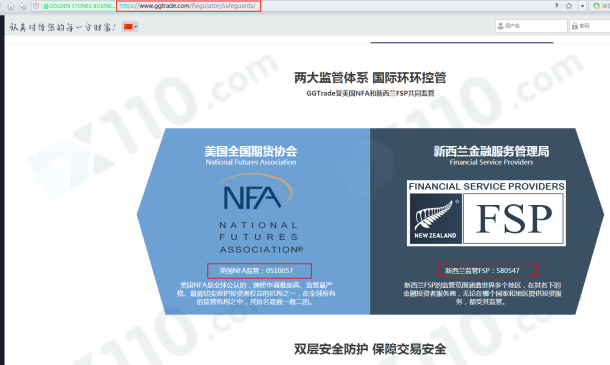
Task: Click the NFA description paragraph
Action: (x=256, y=293)
